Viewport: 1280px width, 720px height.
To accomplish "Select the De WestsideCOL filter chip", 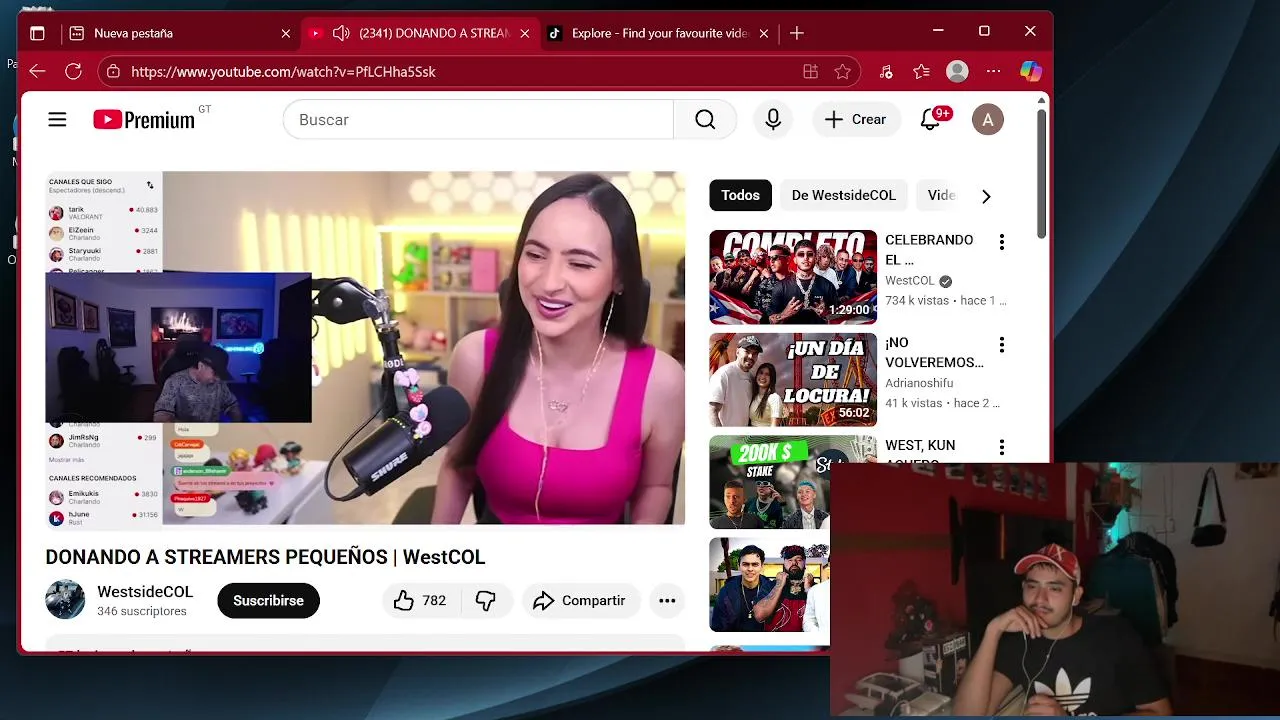I will pos(844,195).
